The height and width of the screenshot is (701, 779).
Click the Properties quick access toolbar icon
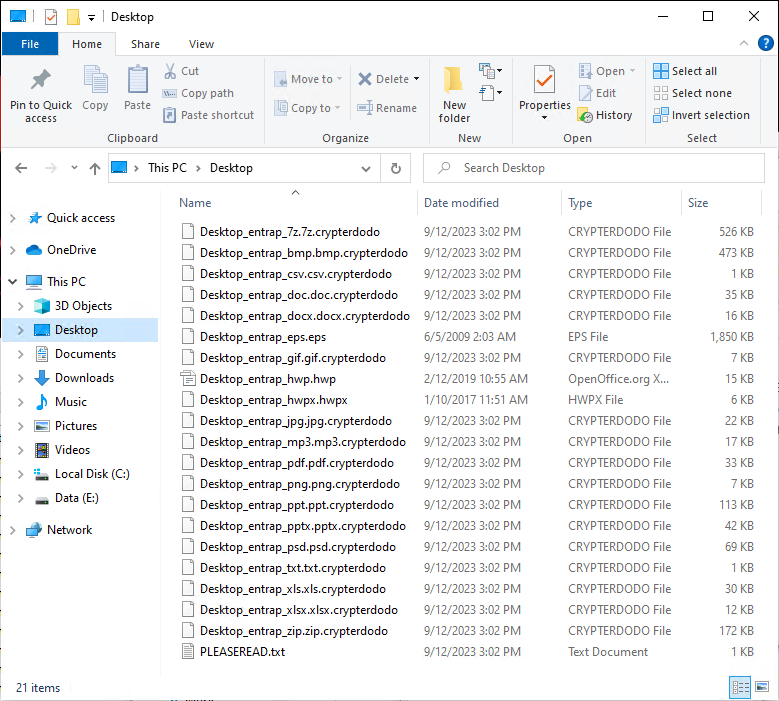tap(51, 17)
